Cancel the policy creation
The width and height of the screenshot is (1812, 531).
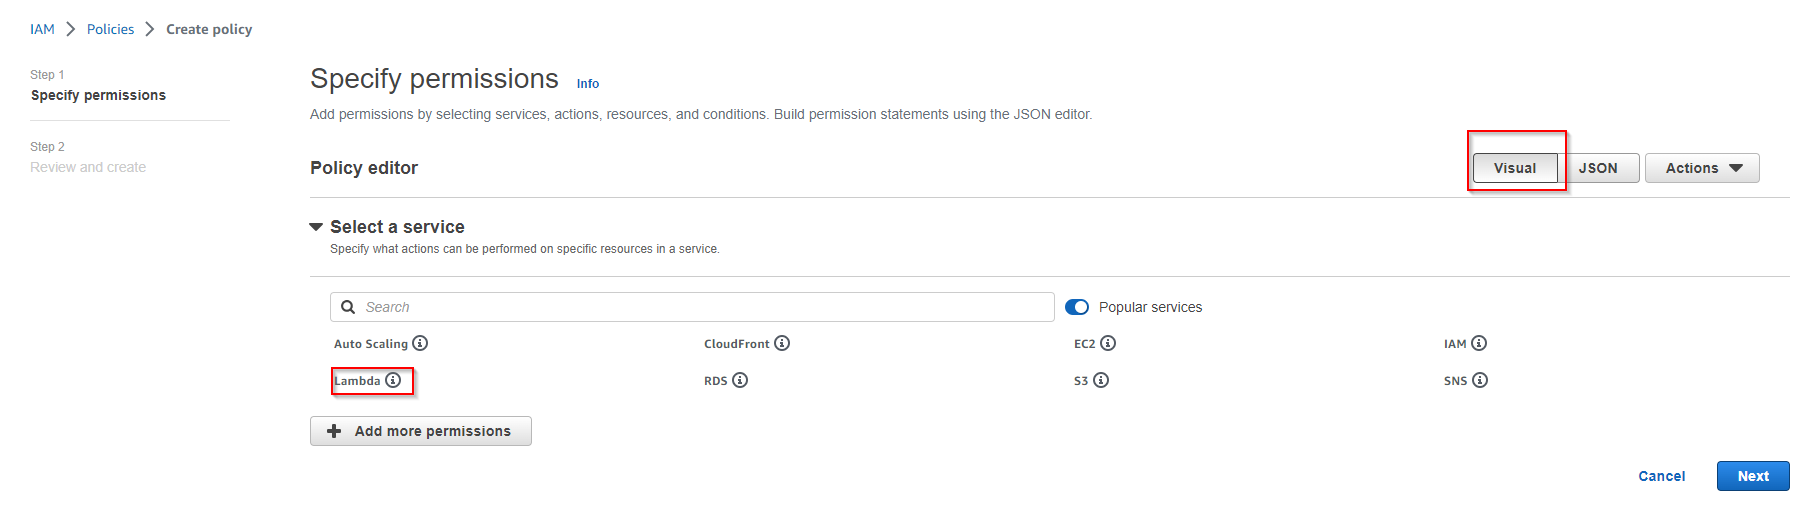1661,476
